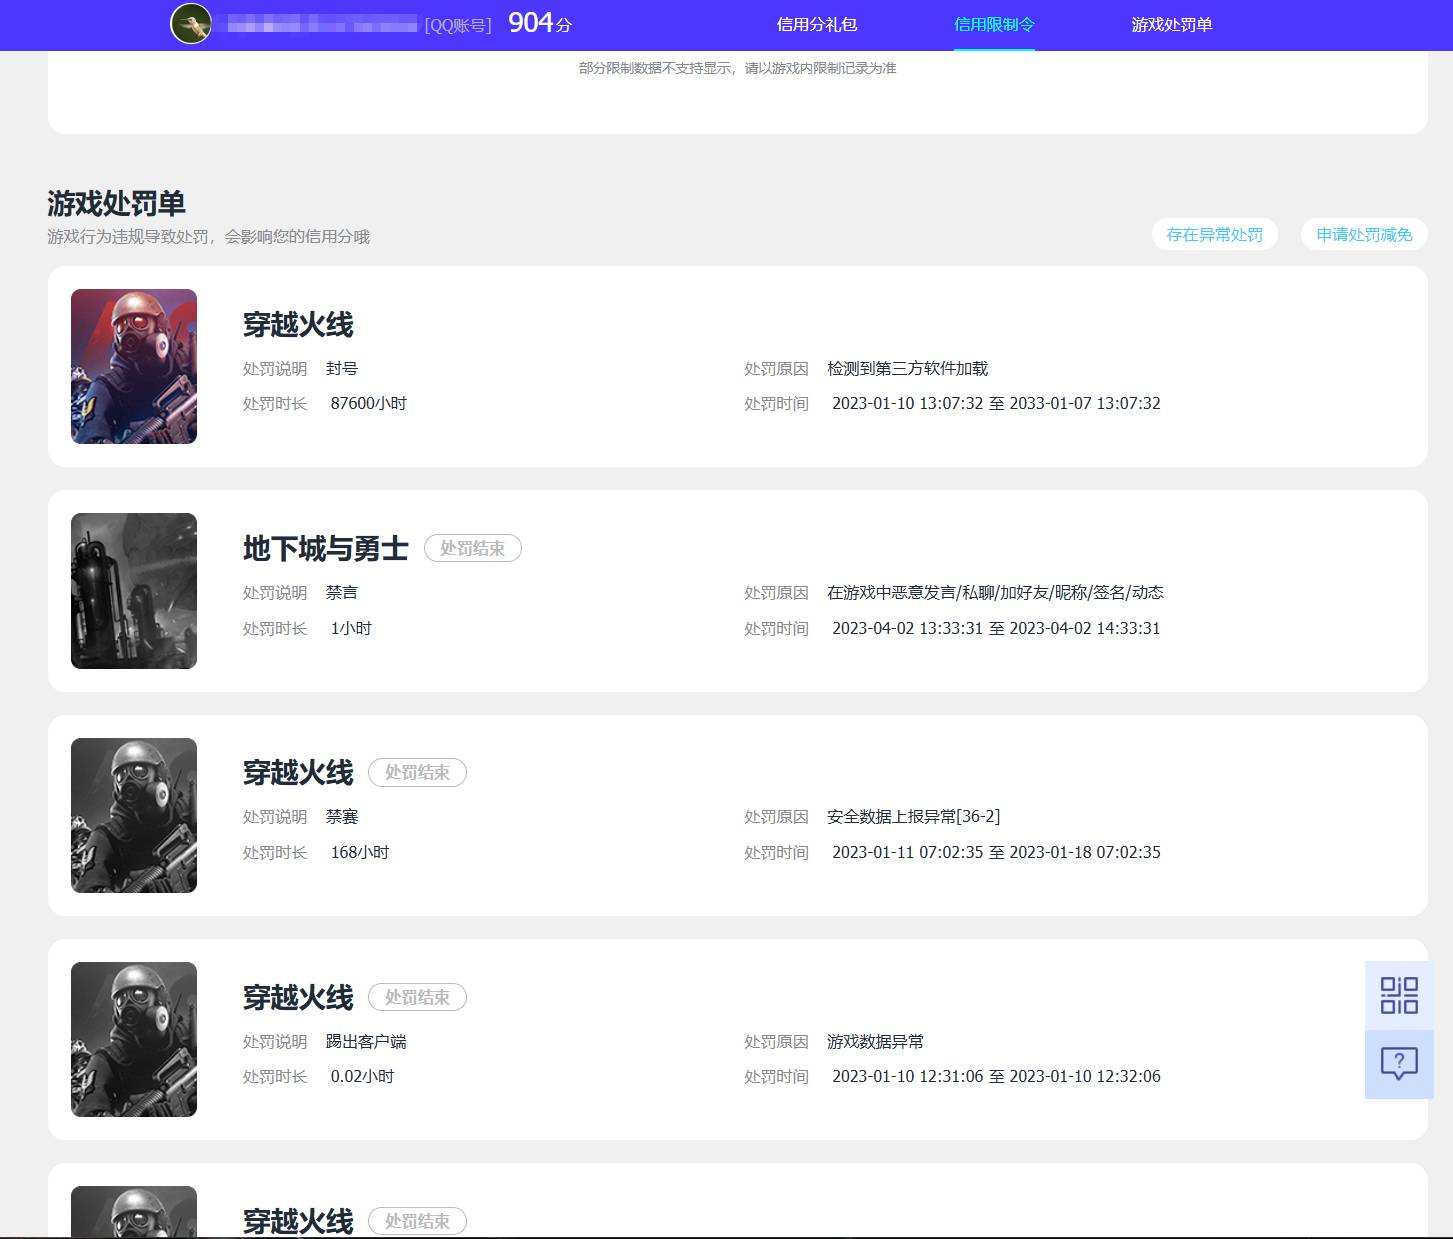
Task: Click the 87600小时 duration value
Action: pos(369,404)
